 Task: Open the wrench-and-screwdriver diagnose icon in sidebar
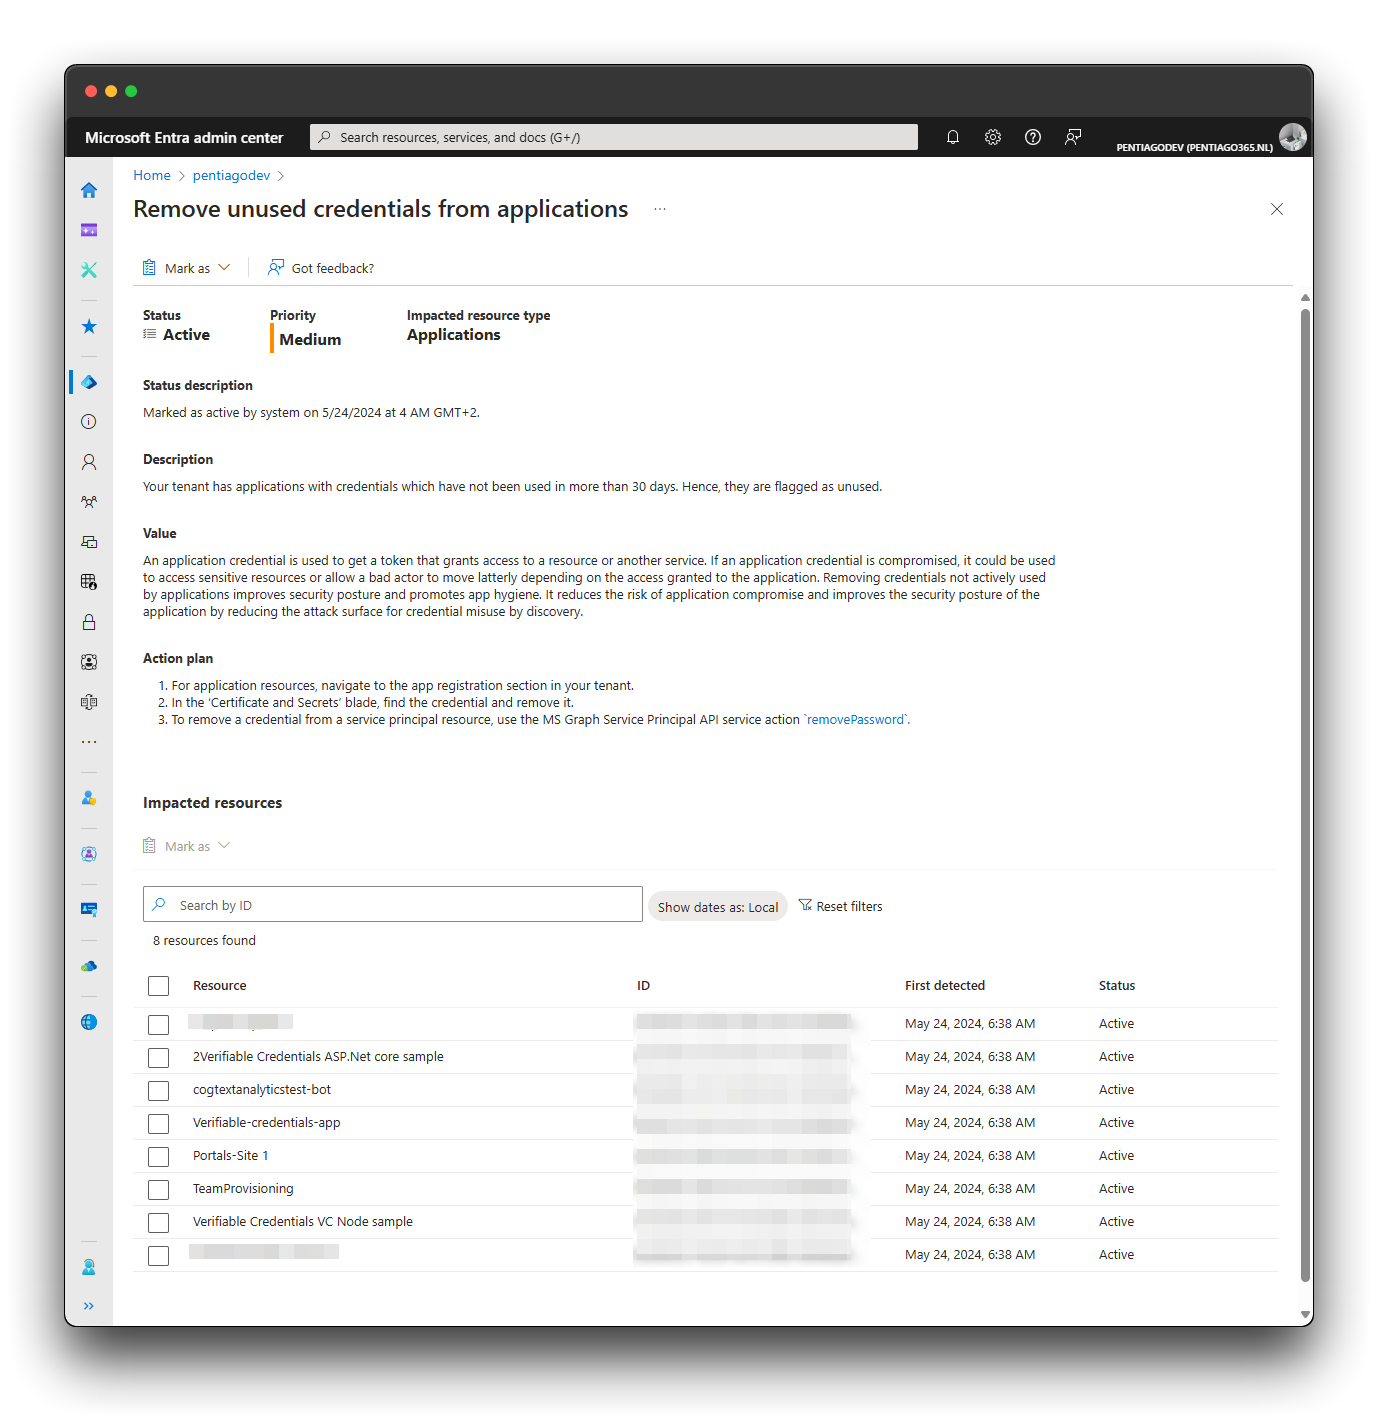[89, 270]
